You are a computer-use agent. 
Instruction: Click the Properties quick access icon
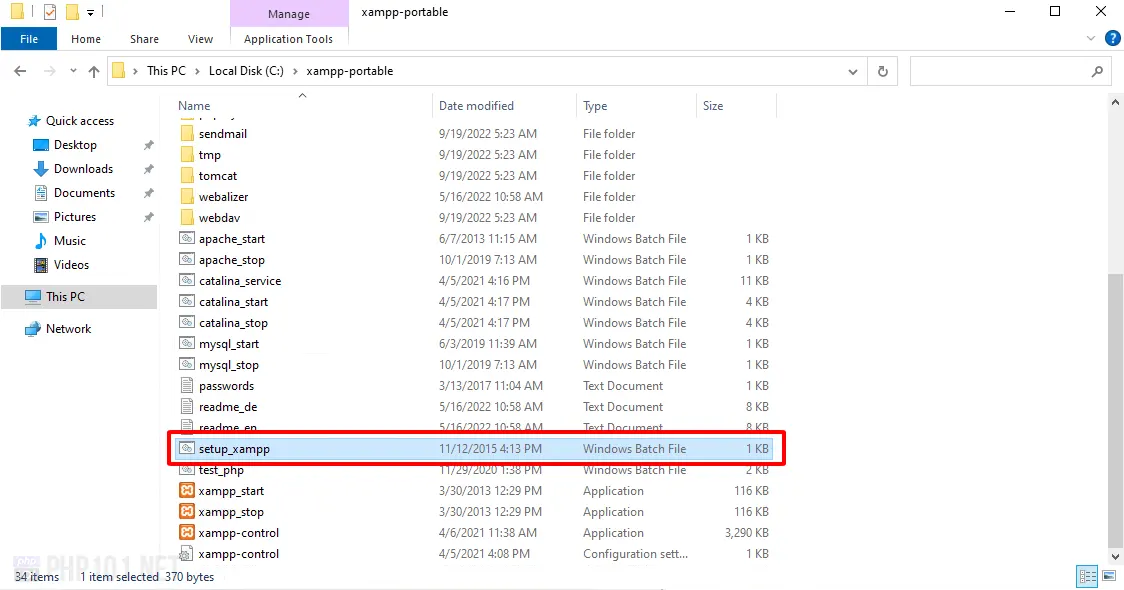(x=49, y=11)
